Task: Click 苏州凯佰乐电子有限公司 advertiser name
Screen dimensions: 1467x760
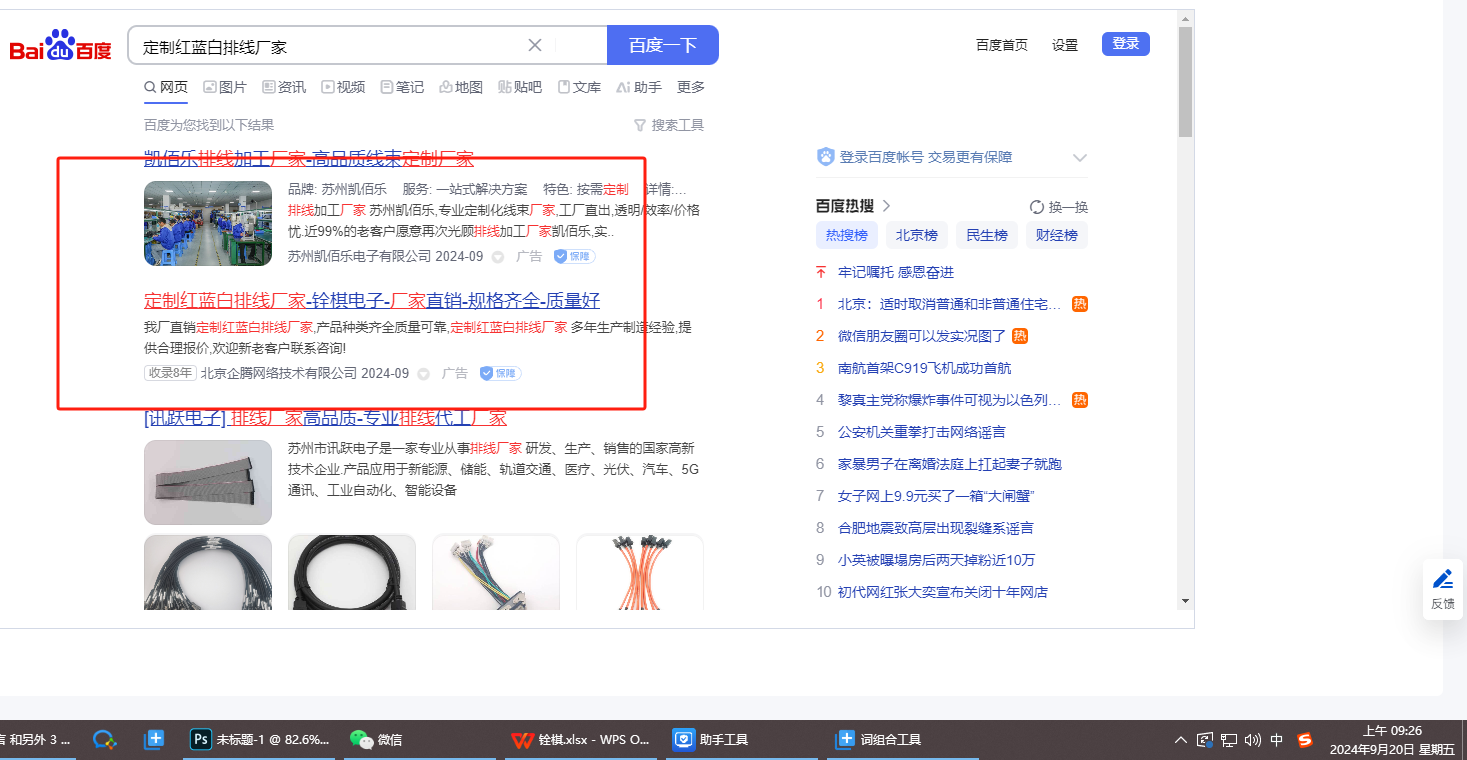Action: [x=359, y=256]
